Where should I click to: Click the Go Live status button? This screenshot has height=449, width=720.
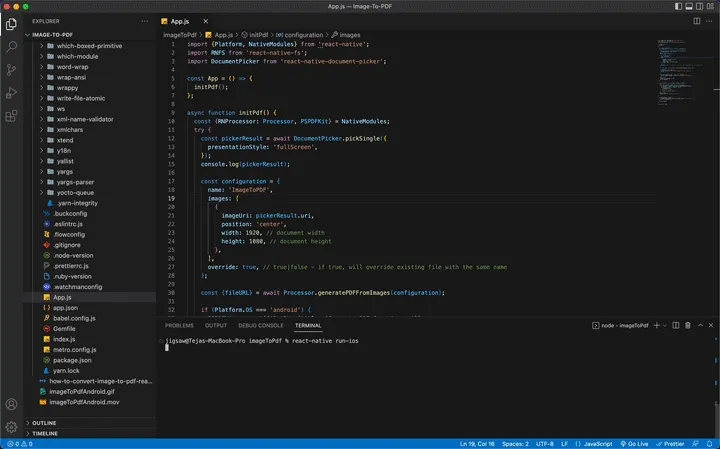[x=634, y=444]
